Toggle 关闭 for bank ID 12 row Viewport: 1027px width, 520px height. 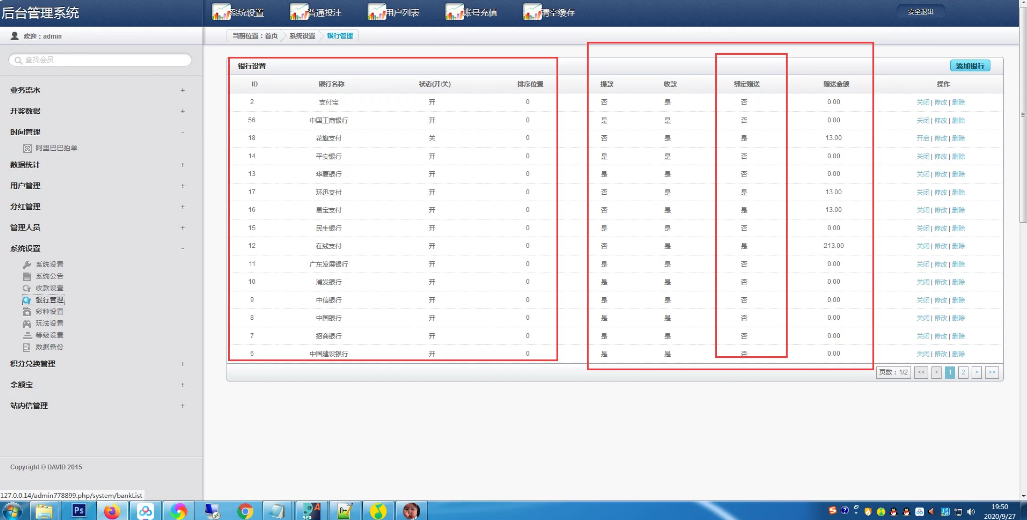pos(922,246)
